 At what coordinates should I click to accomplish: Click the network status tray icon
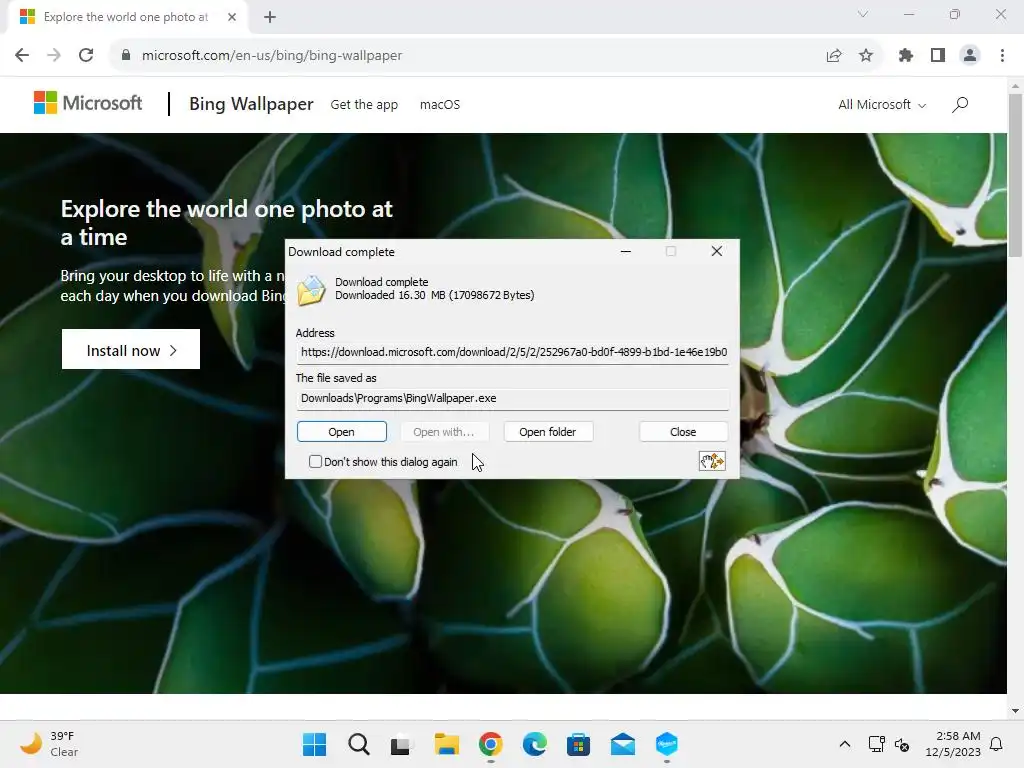[x=876, y=744]
